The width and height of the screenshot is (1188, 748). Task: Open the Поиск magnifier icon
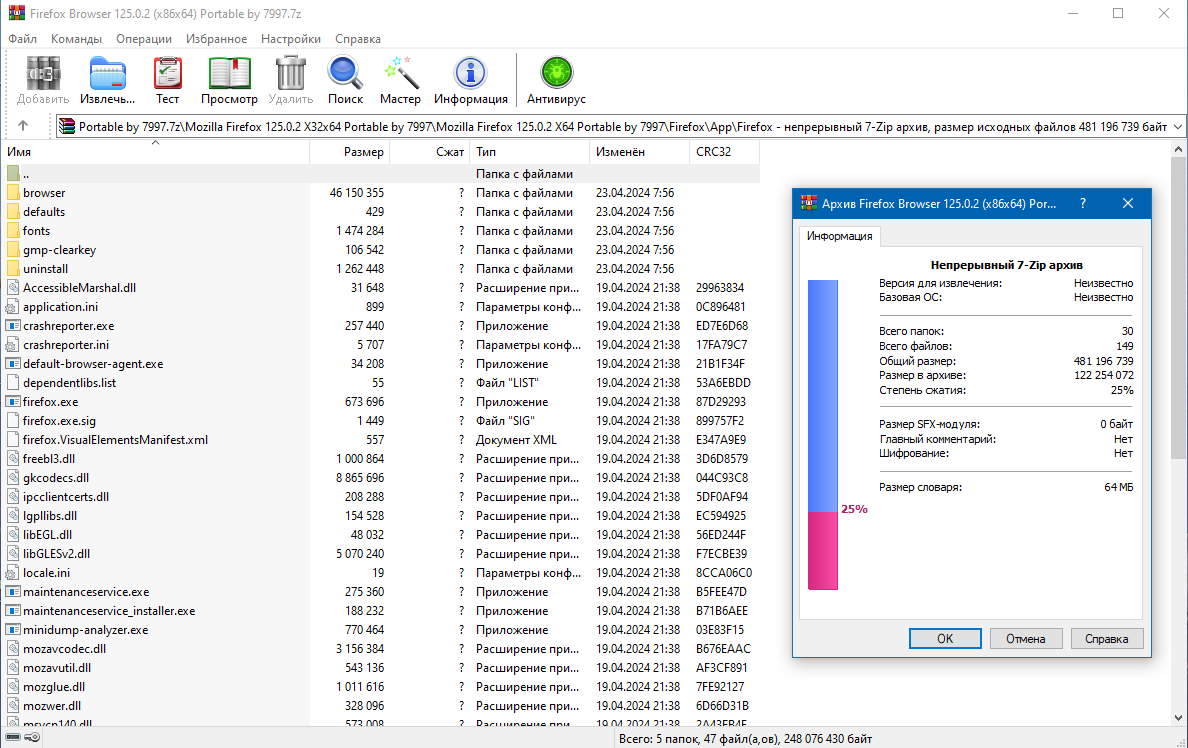tap(345, 74)
